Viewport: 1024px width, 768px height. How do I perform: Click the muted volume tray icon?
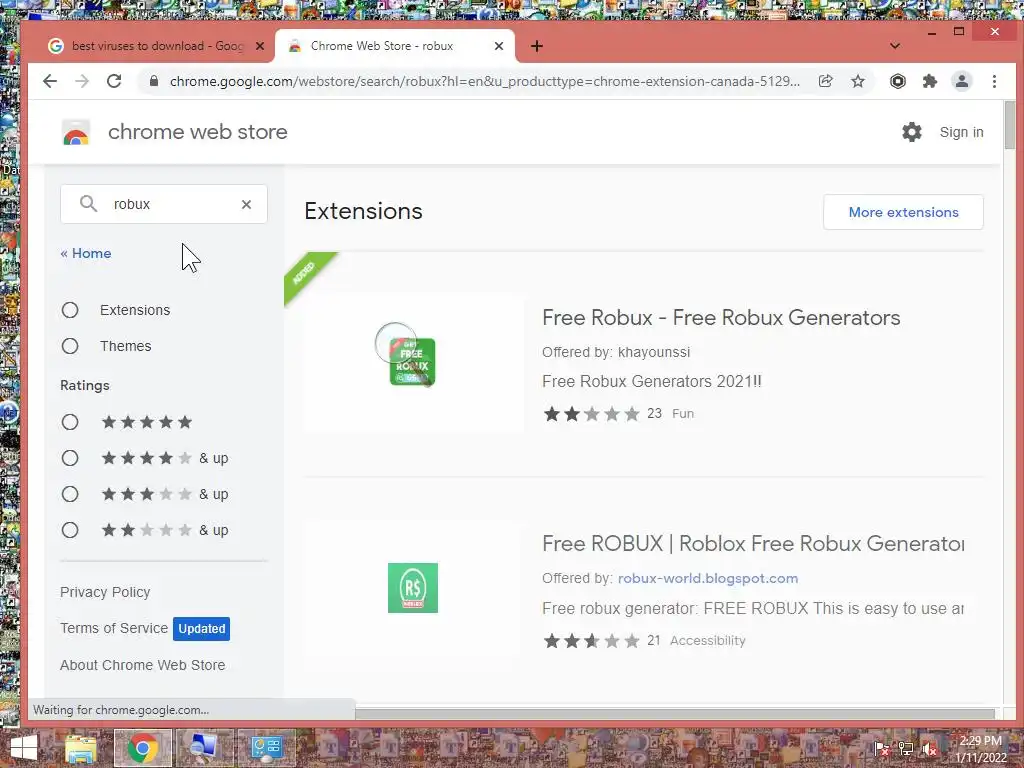pos(930,750)
